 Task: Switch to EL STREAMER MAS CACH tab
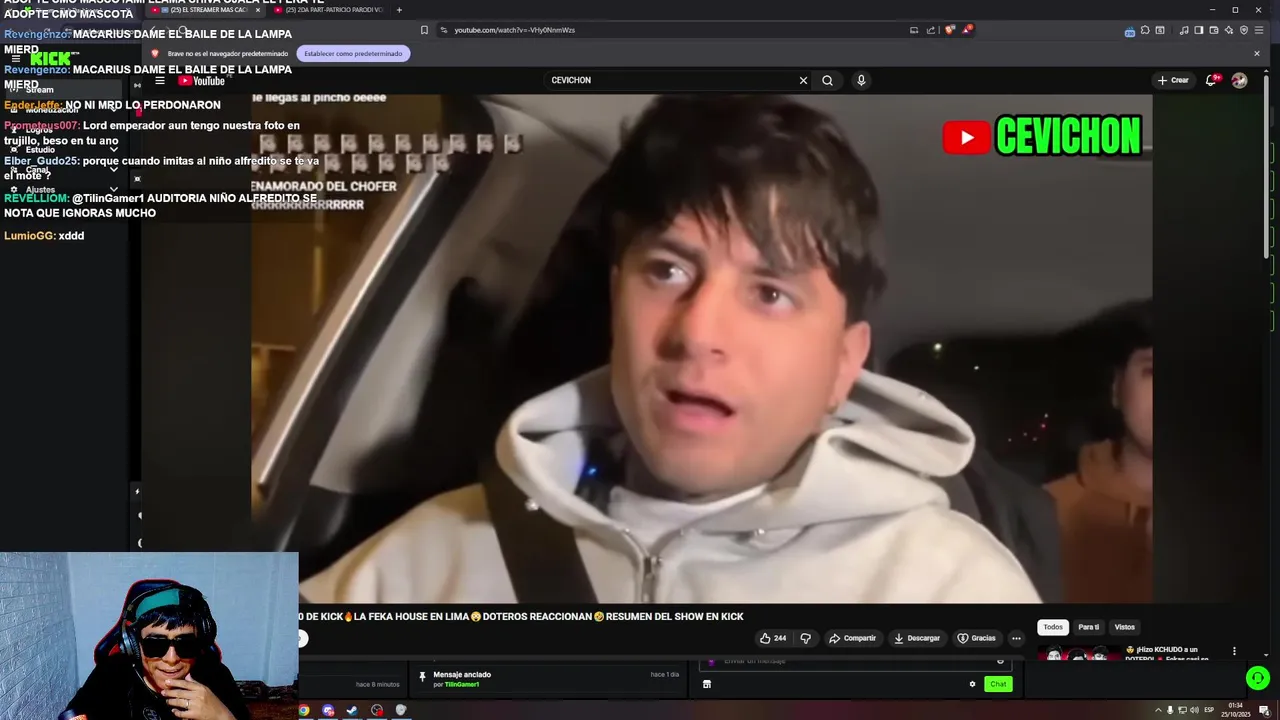click(205, 10)
